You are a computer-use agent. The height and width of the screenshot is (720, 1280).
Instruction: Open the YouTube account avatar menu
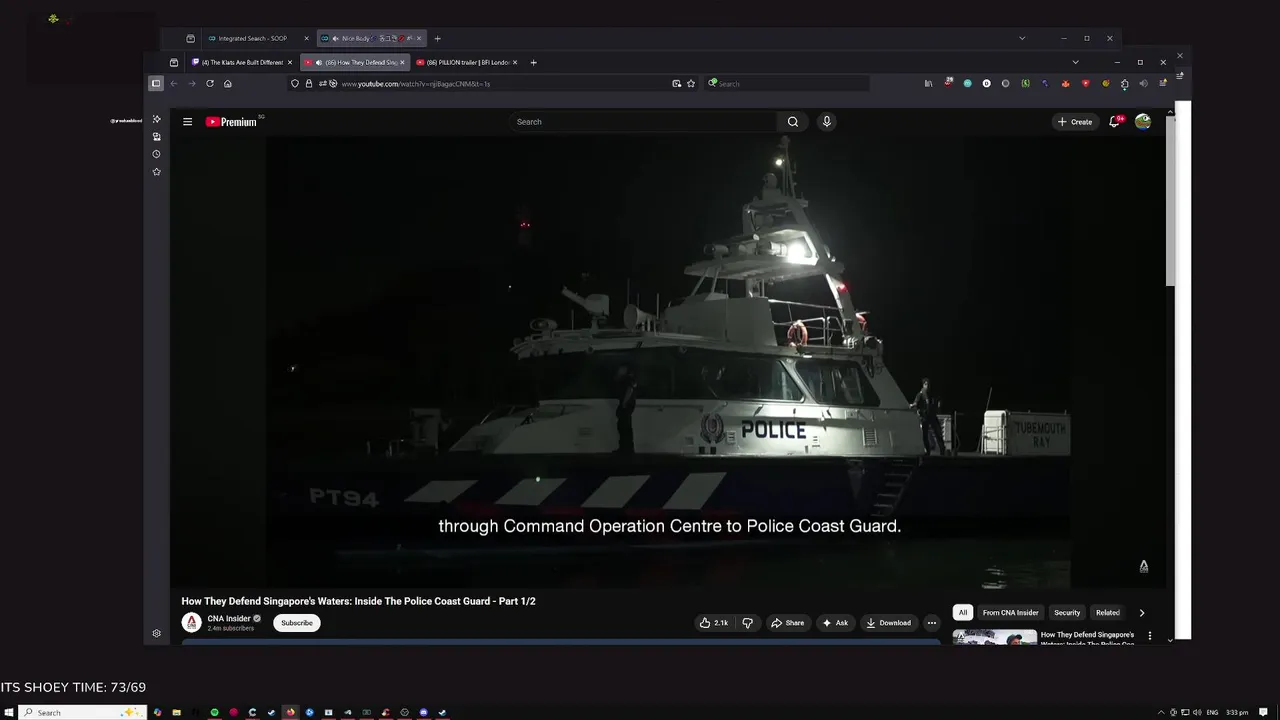1143,122
